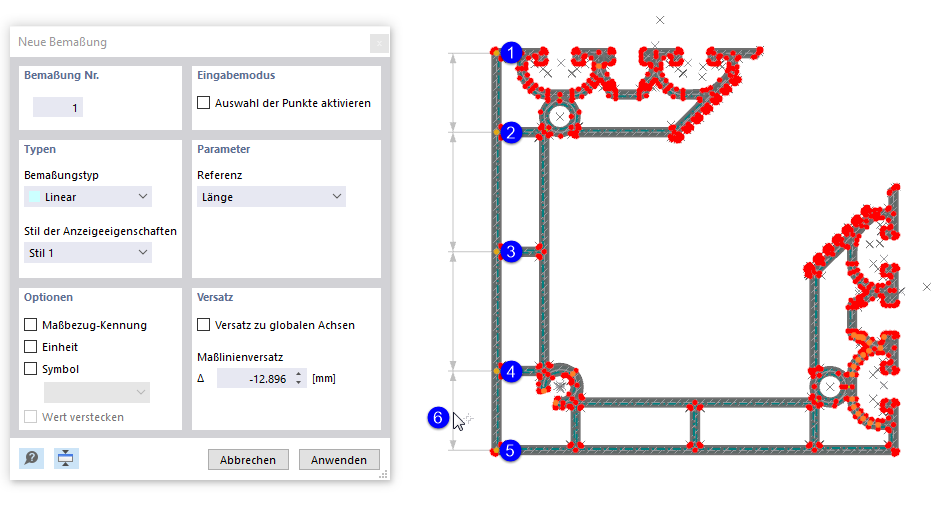Increase Maßlinienversatz with the up stepper arrow
Screen dimensions: 933x512
click(x=299, y=374)
